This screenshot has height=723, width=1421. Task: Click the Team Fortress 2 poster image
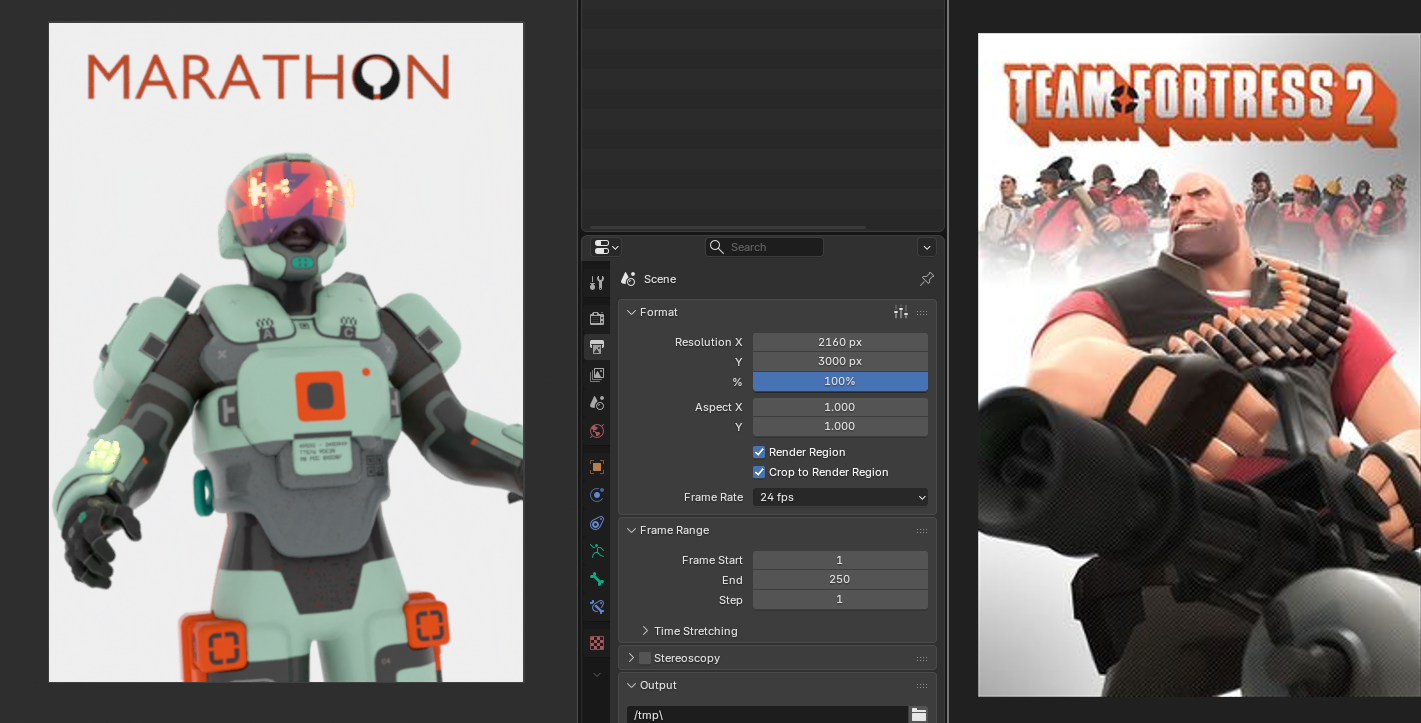pyautogui.click(x=1199, y=365)
